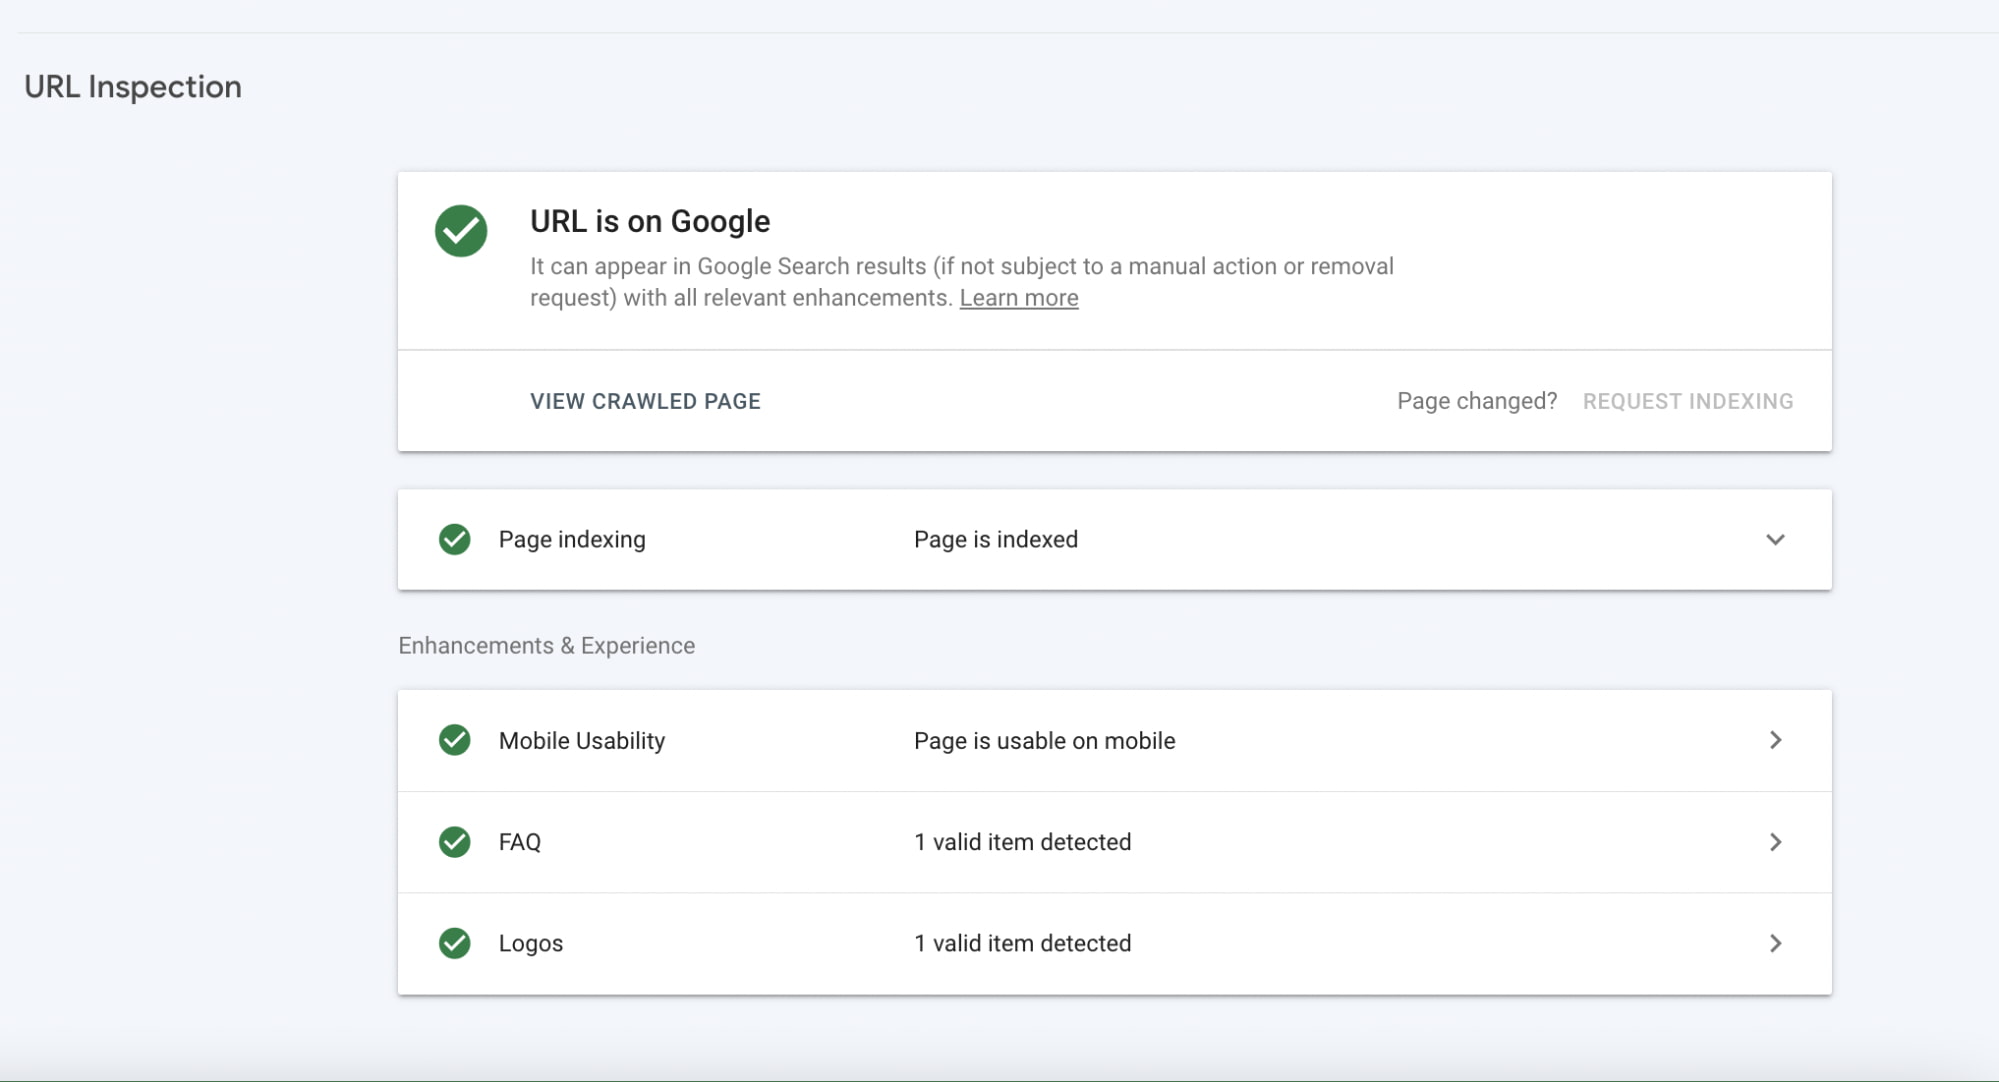Click the green check icon next to FAQ
1999x1082 pixels.
pyautogui.click(x=455, y=842)
